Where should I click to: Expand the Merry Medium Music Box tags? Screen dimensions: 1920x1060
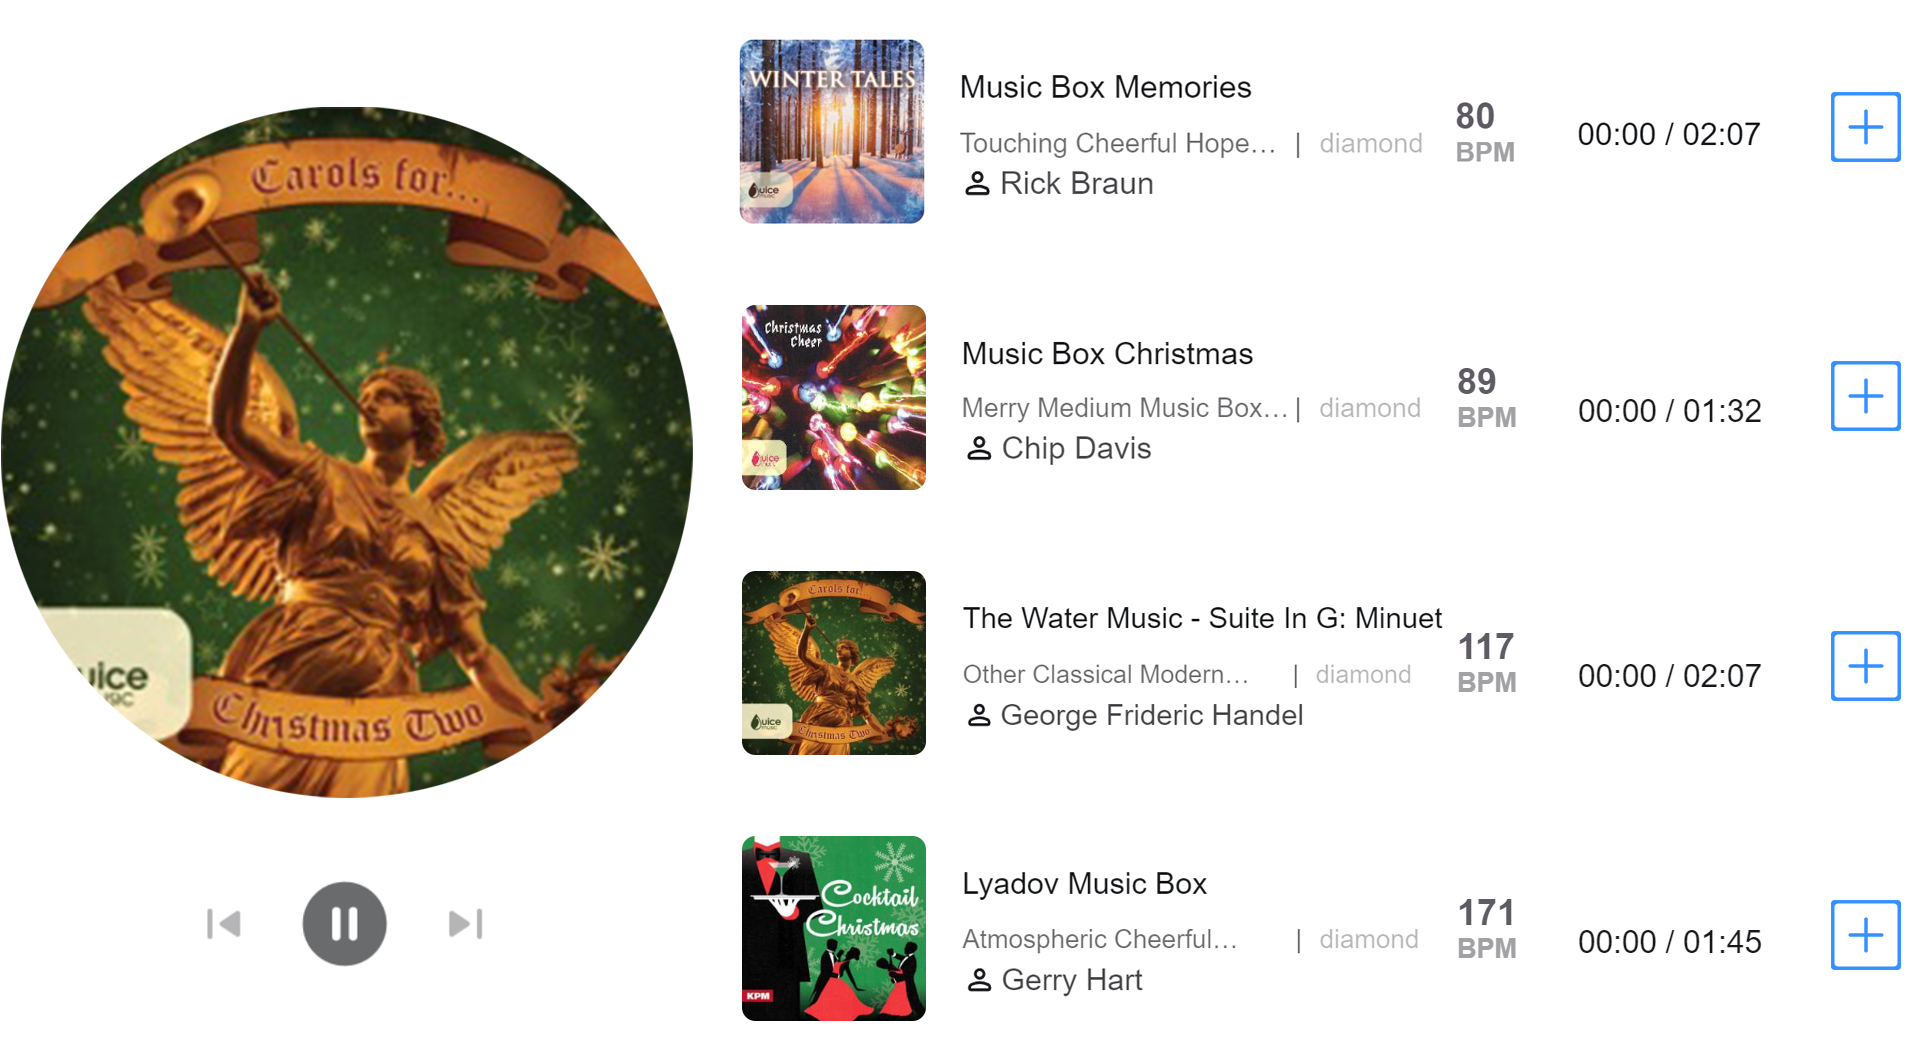click(x=1124, y=408)
